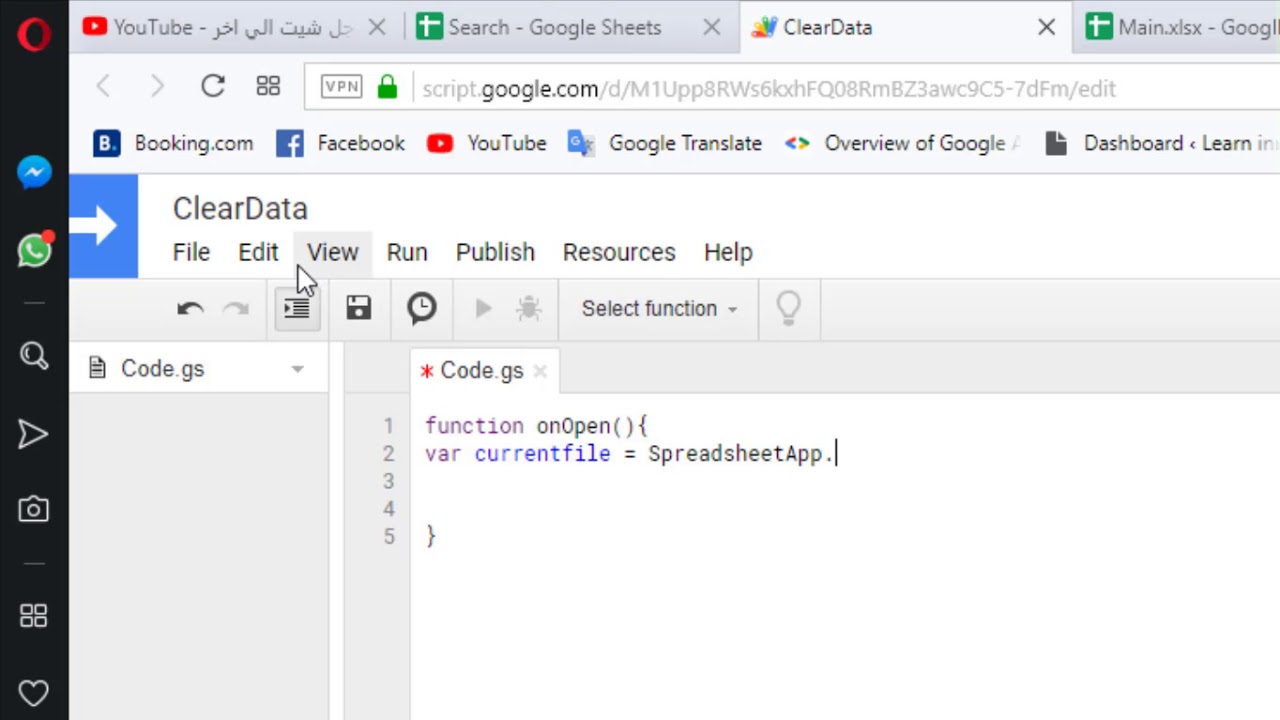Open the Help menu
This screenshot has width=1280, height=720.
tap(728, 252)
